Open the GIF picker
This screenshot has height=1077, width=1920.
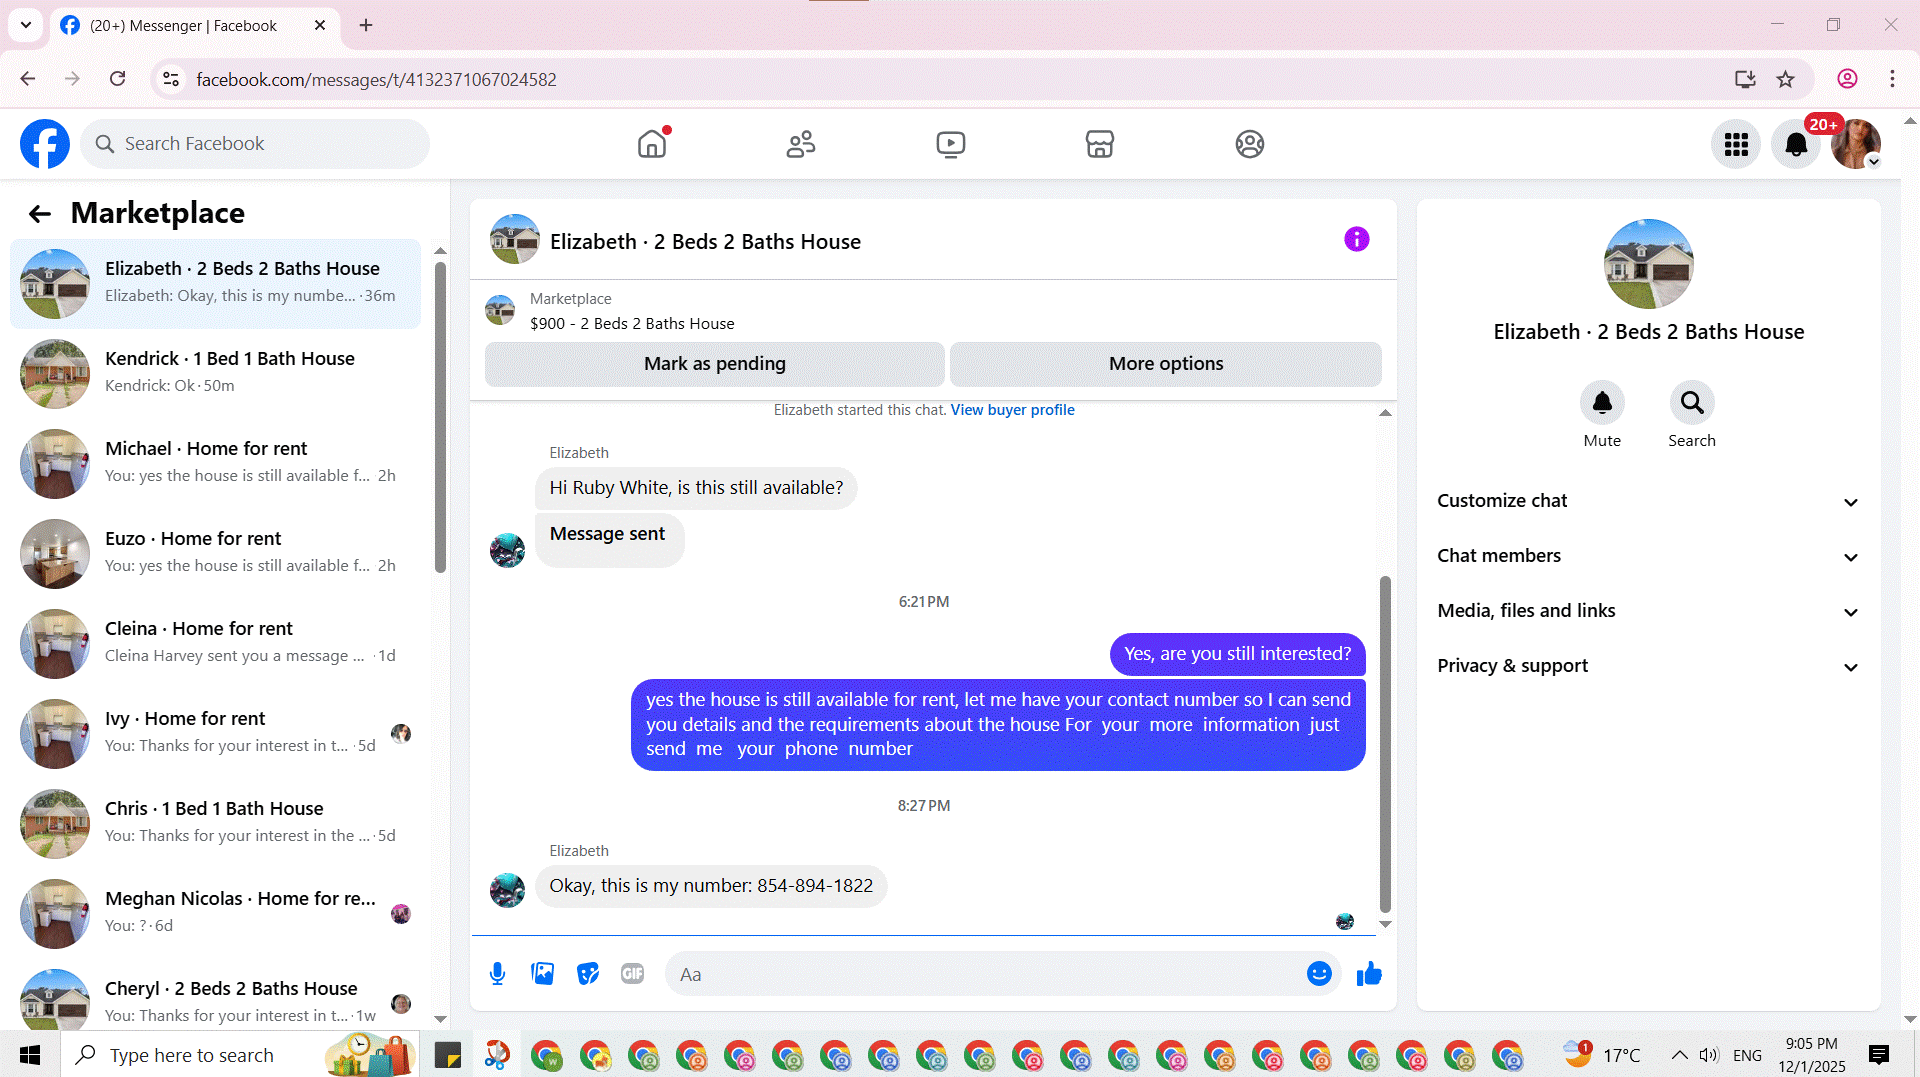(x=632, y=974)
